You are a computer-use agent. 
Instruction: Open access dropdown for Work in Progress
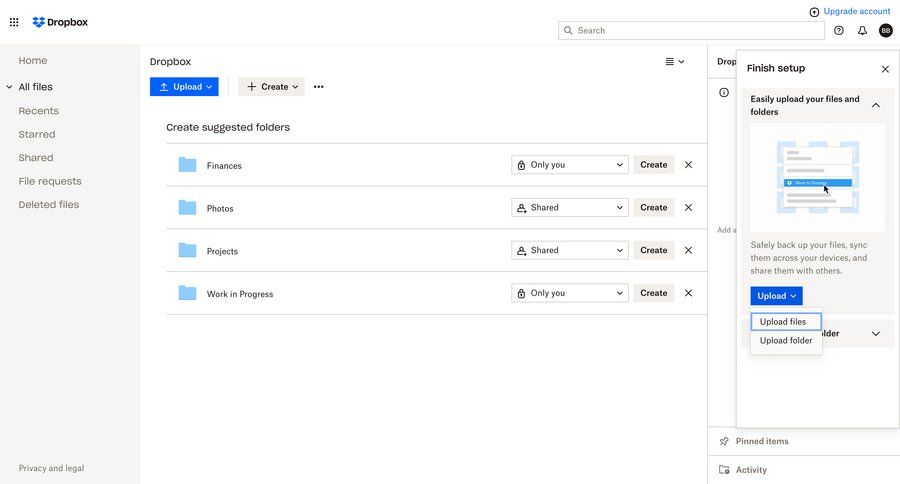pos(570,293)
